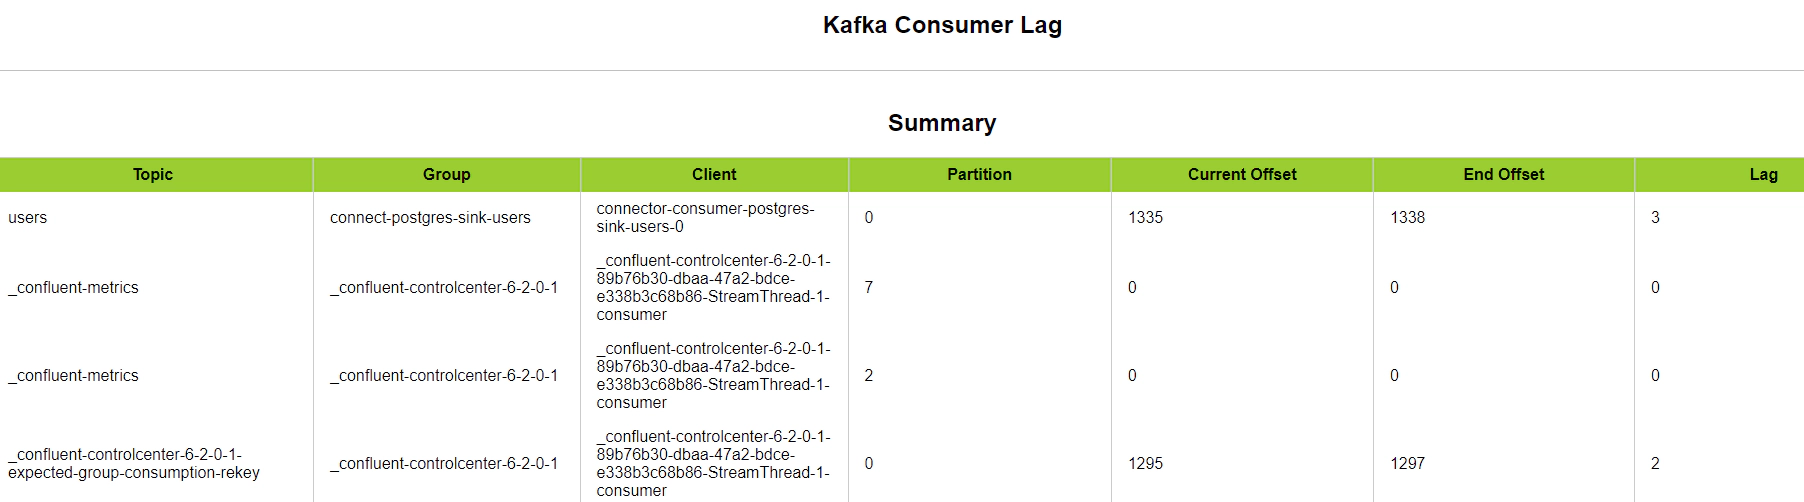This screenshot has width=1804, height=502.
Task: Click lag value 3 in users row
Action: click(1655, 217)
